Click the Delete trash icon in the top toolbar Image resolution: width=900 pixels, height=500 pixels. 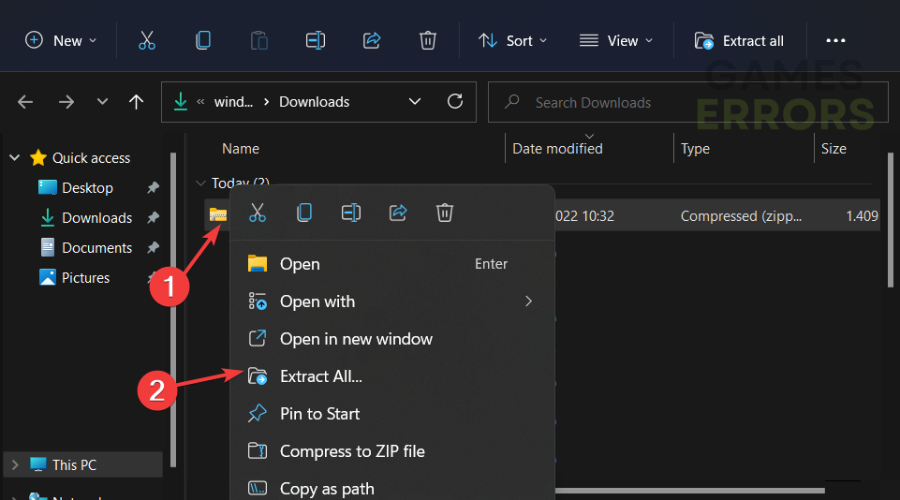pyautogui.click(x=427, y=41)
